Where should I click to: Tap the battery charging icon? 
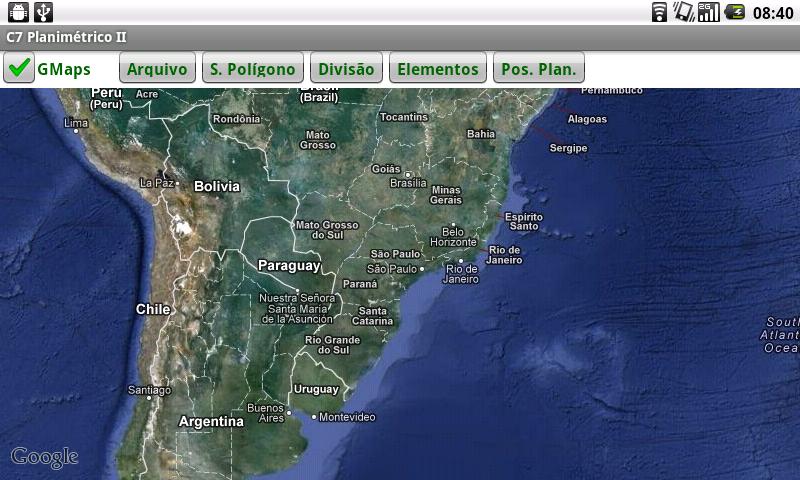click(x=735, y=12)
